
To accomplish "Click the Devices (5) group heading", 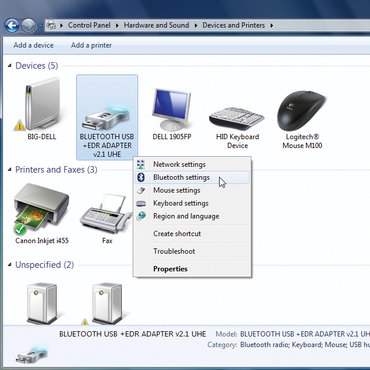I will pos(37,66).
